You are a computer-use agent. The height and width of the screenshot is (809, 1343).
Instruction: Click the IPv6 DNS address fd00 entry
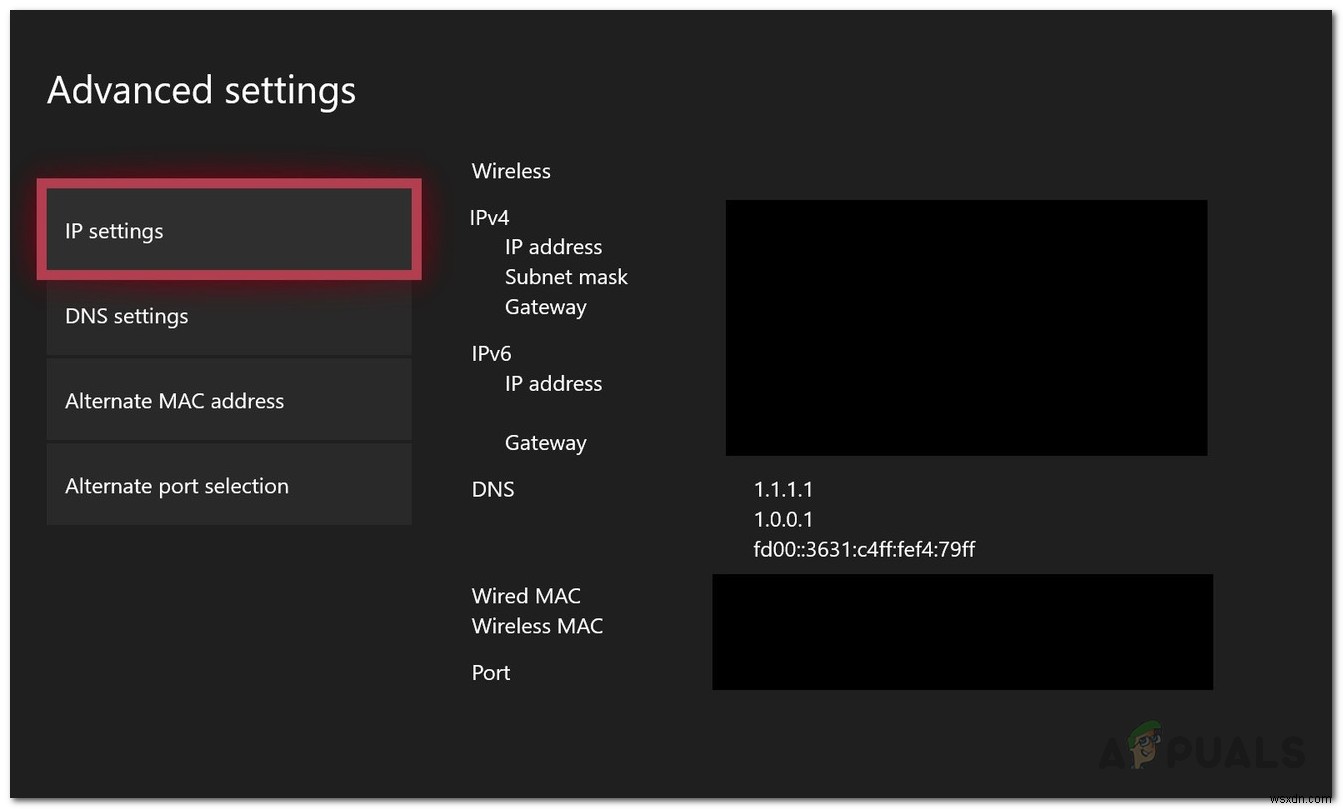(x=864, y=549)
